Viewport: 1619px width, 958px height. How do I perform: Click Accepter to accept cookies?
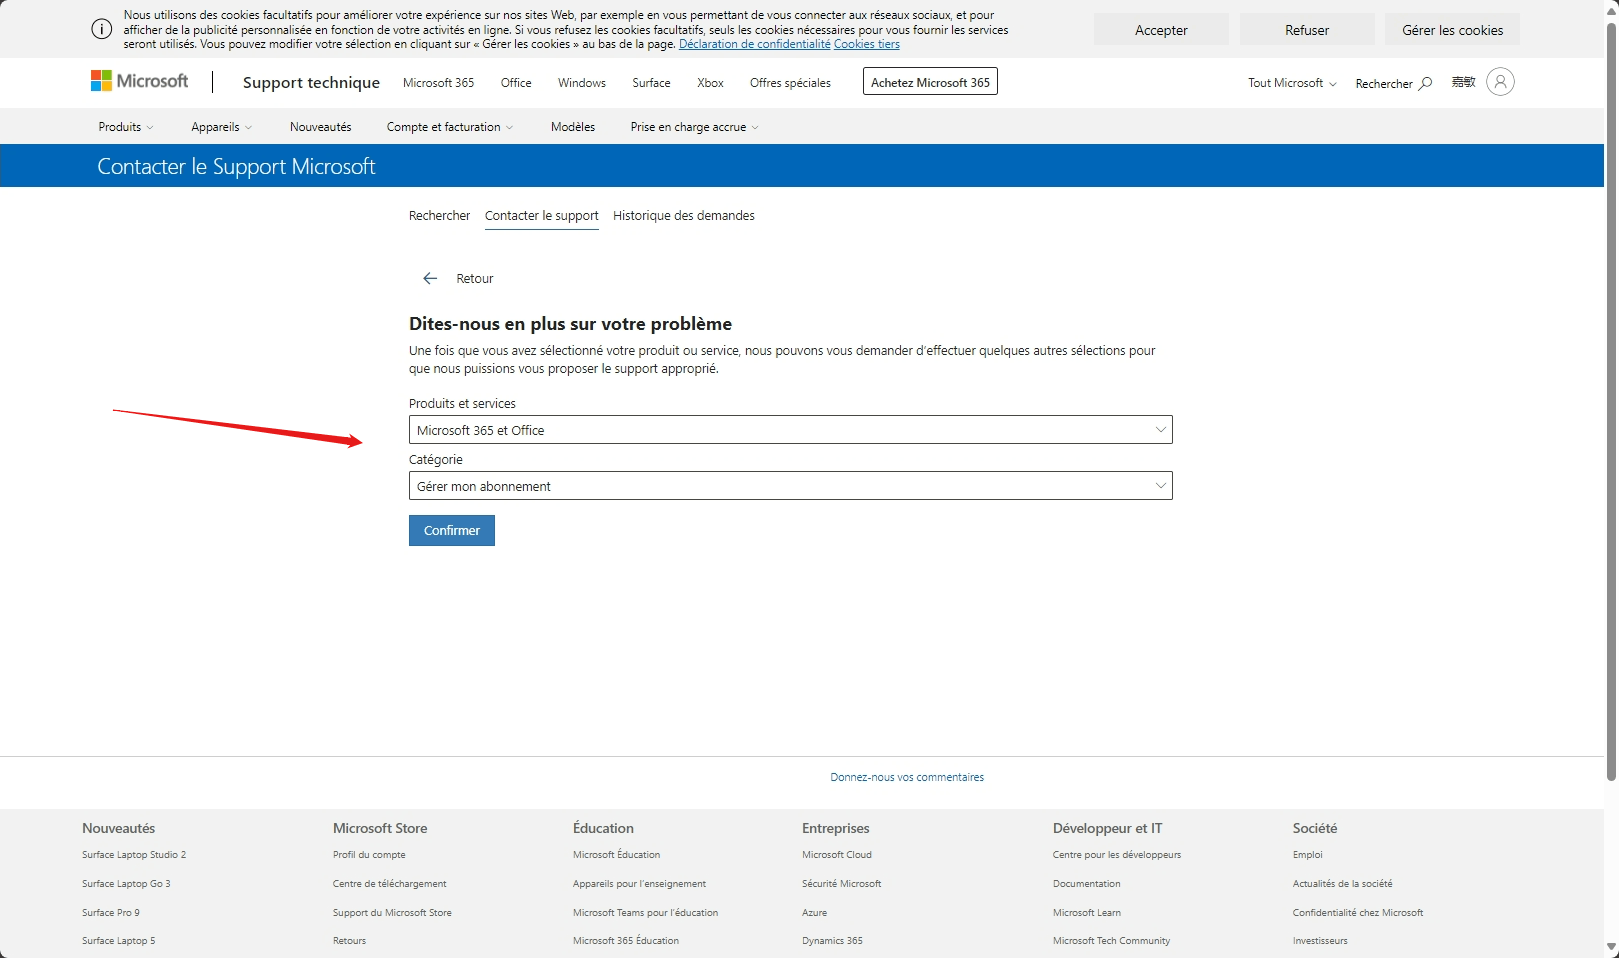pos(1161,30)
